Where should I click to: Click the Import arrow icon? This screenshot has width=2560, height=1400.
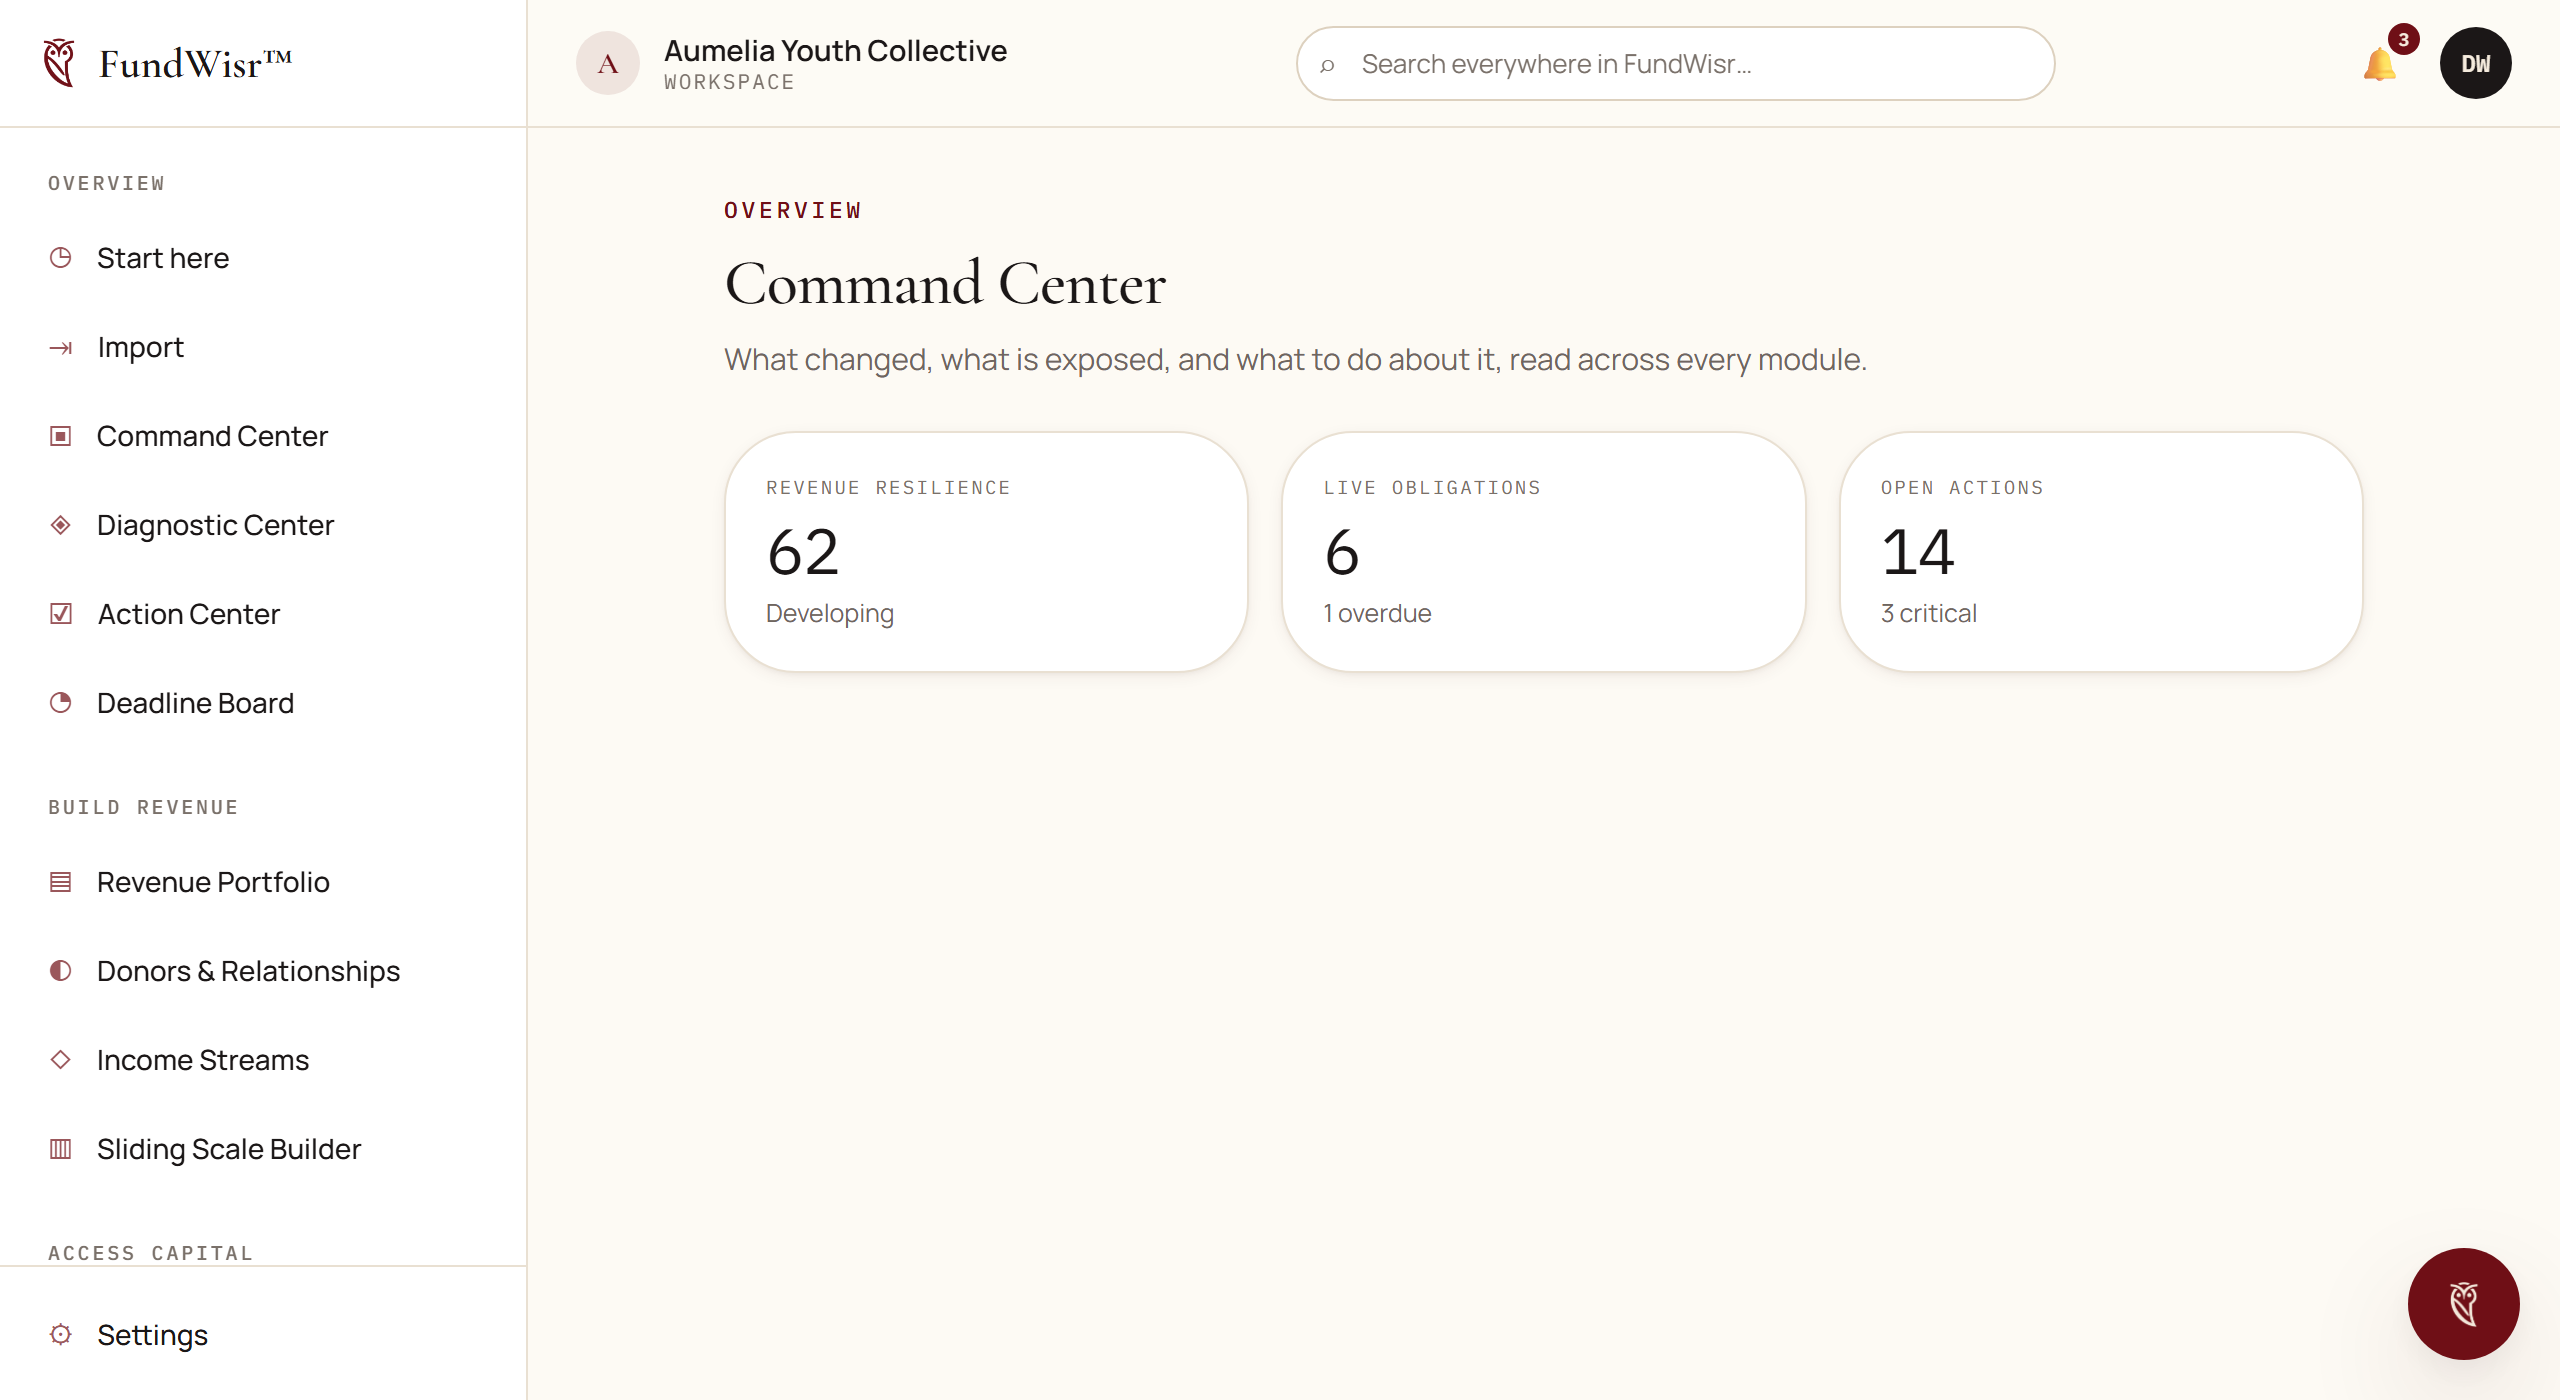[x=61, y=347]
